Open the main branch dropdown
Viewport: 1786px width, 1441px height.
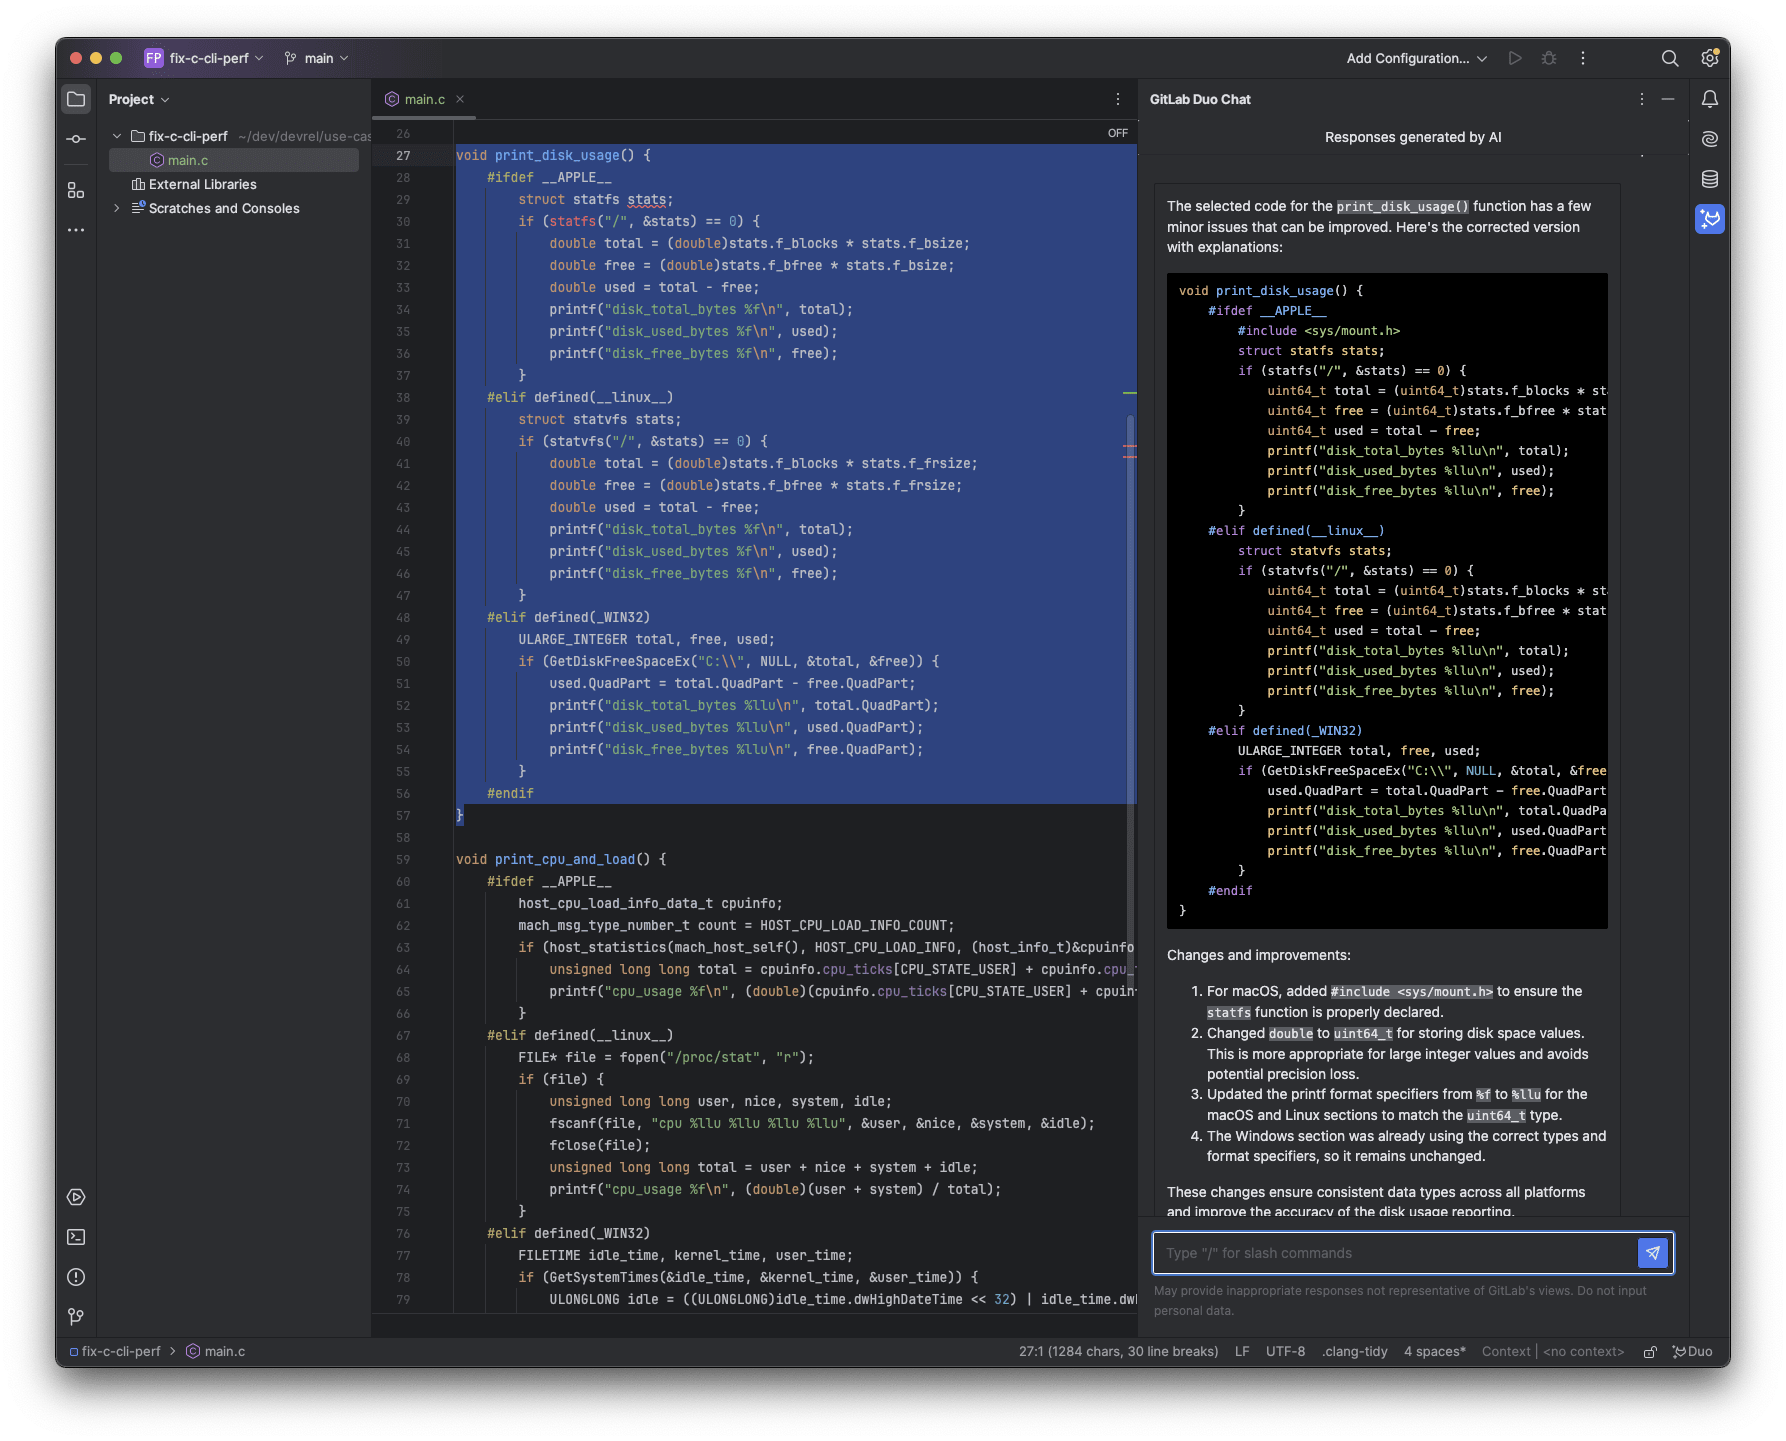pos(317,58)
